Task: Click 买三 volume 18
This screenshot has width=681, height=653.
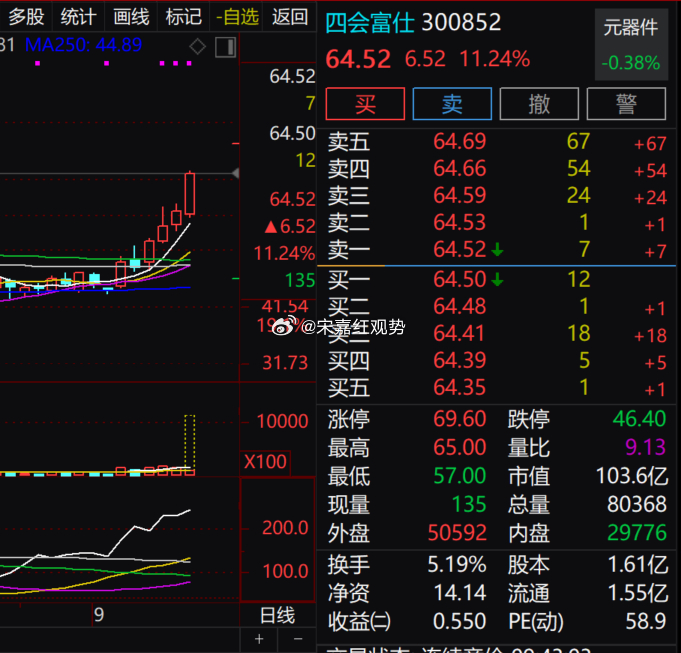Action: 579,333
